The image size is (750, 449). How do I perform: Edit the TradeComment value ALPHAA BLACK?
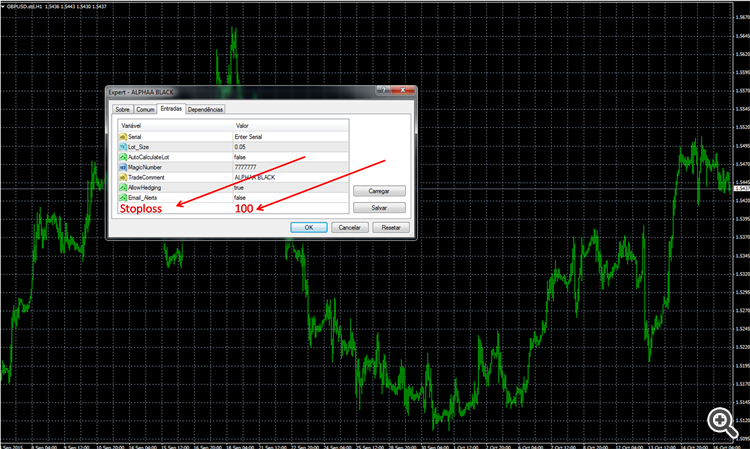coord(291,177)
